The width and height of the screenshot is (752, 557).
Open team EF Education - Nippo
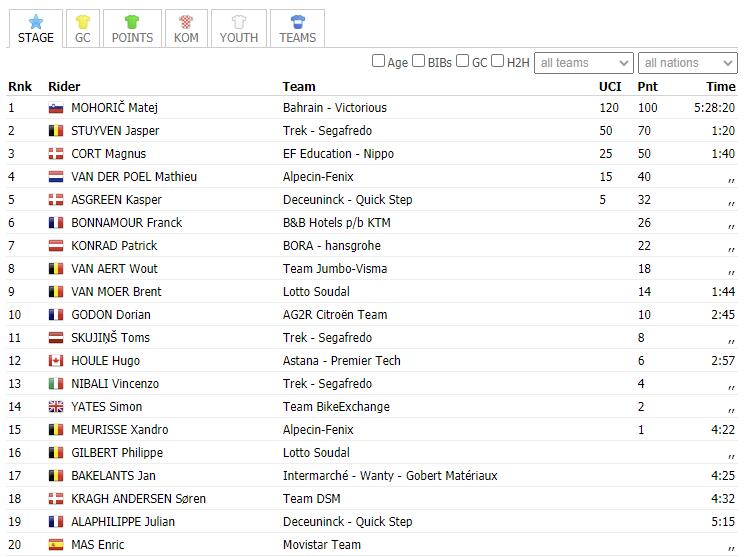pos(338,154)
